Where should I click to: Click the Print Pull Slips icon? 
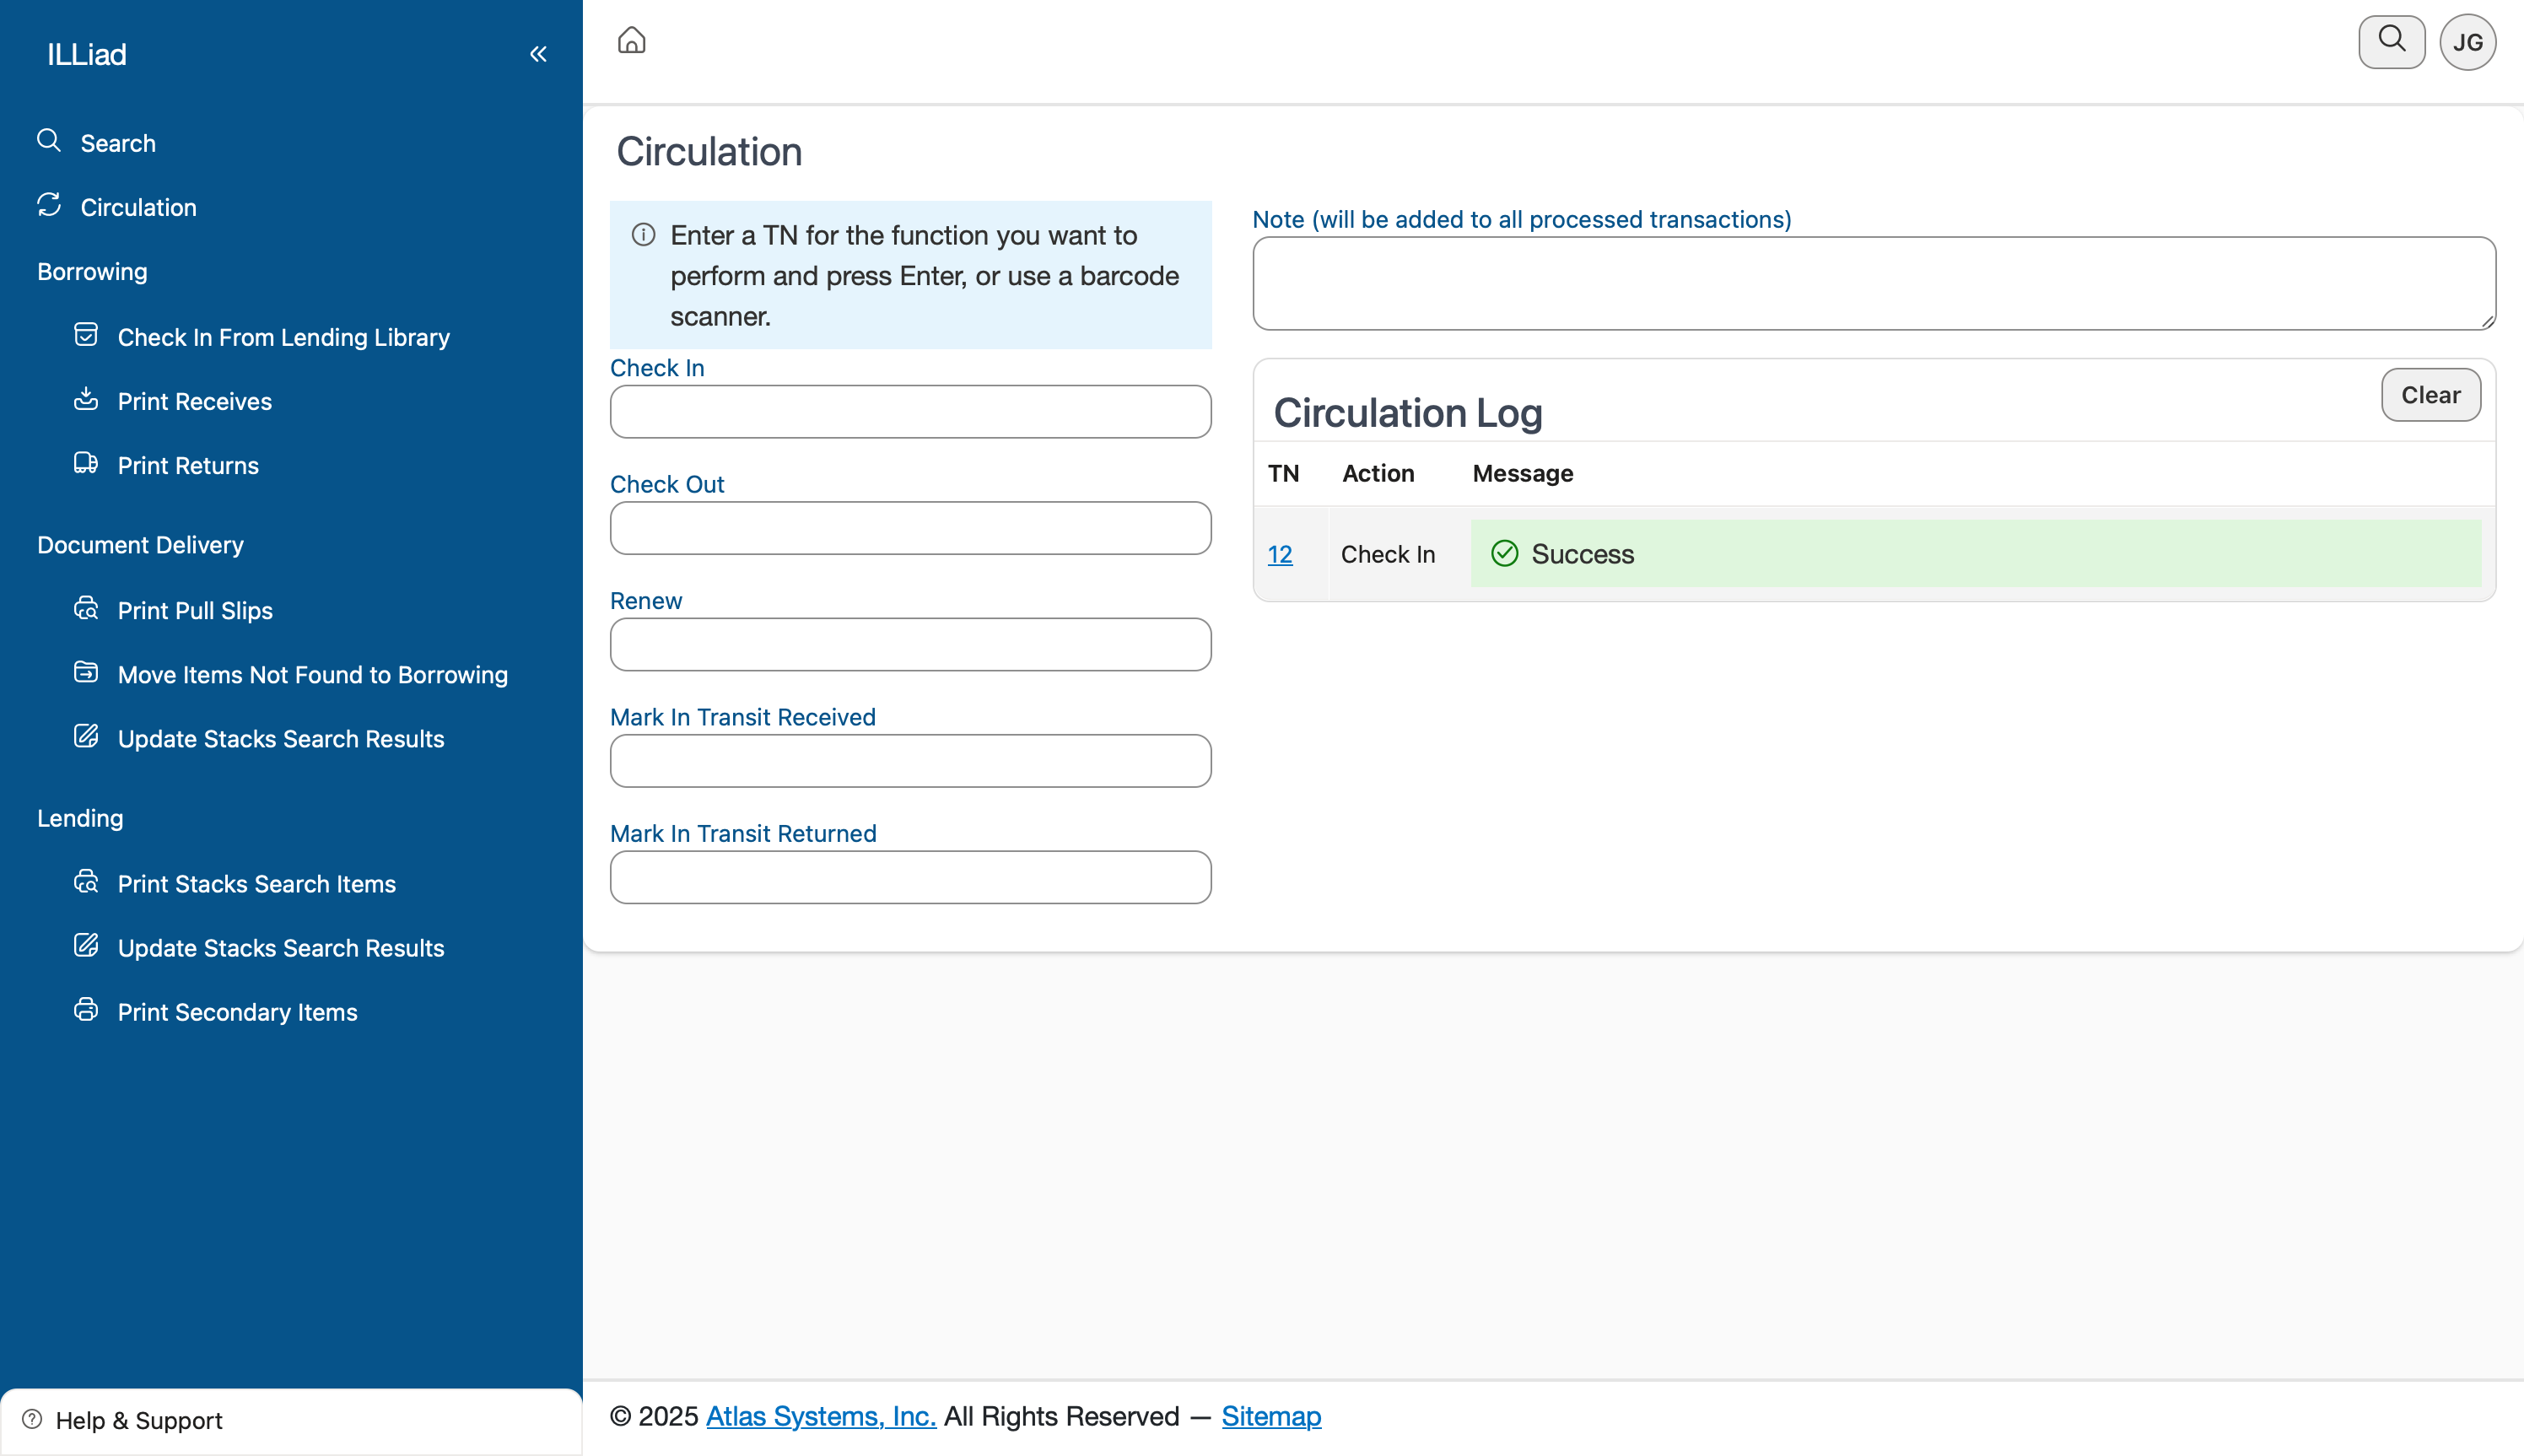click(86, 608)
